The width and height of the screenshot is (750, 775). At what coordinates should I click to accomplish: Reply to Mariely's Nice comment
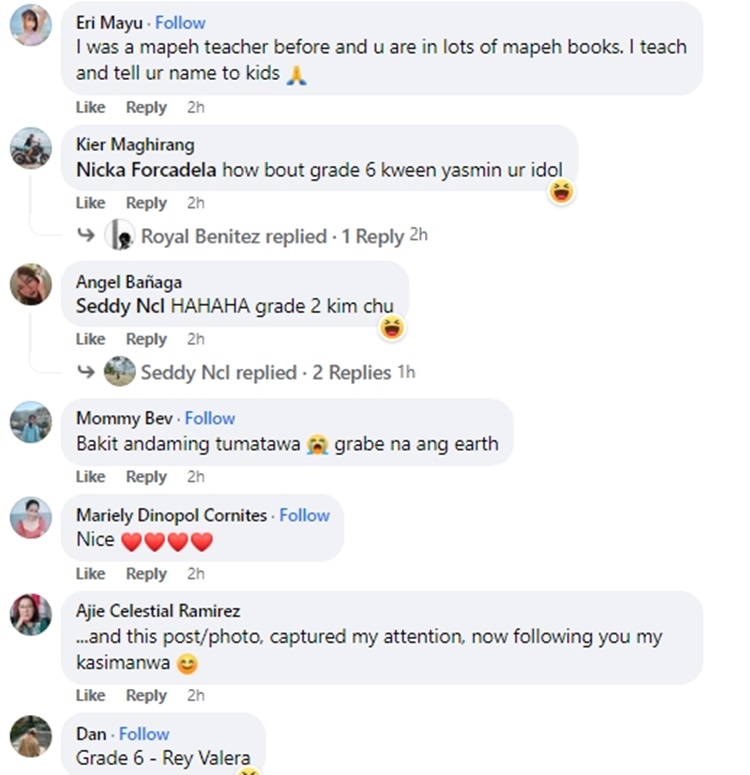click(x=146, y=574)
